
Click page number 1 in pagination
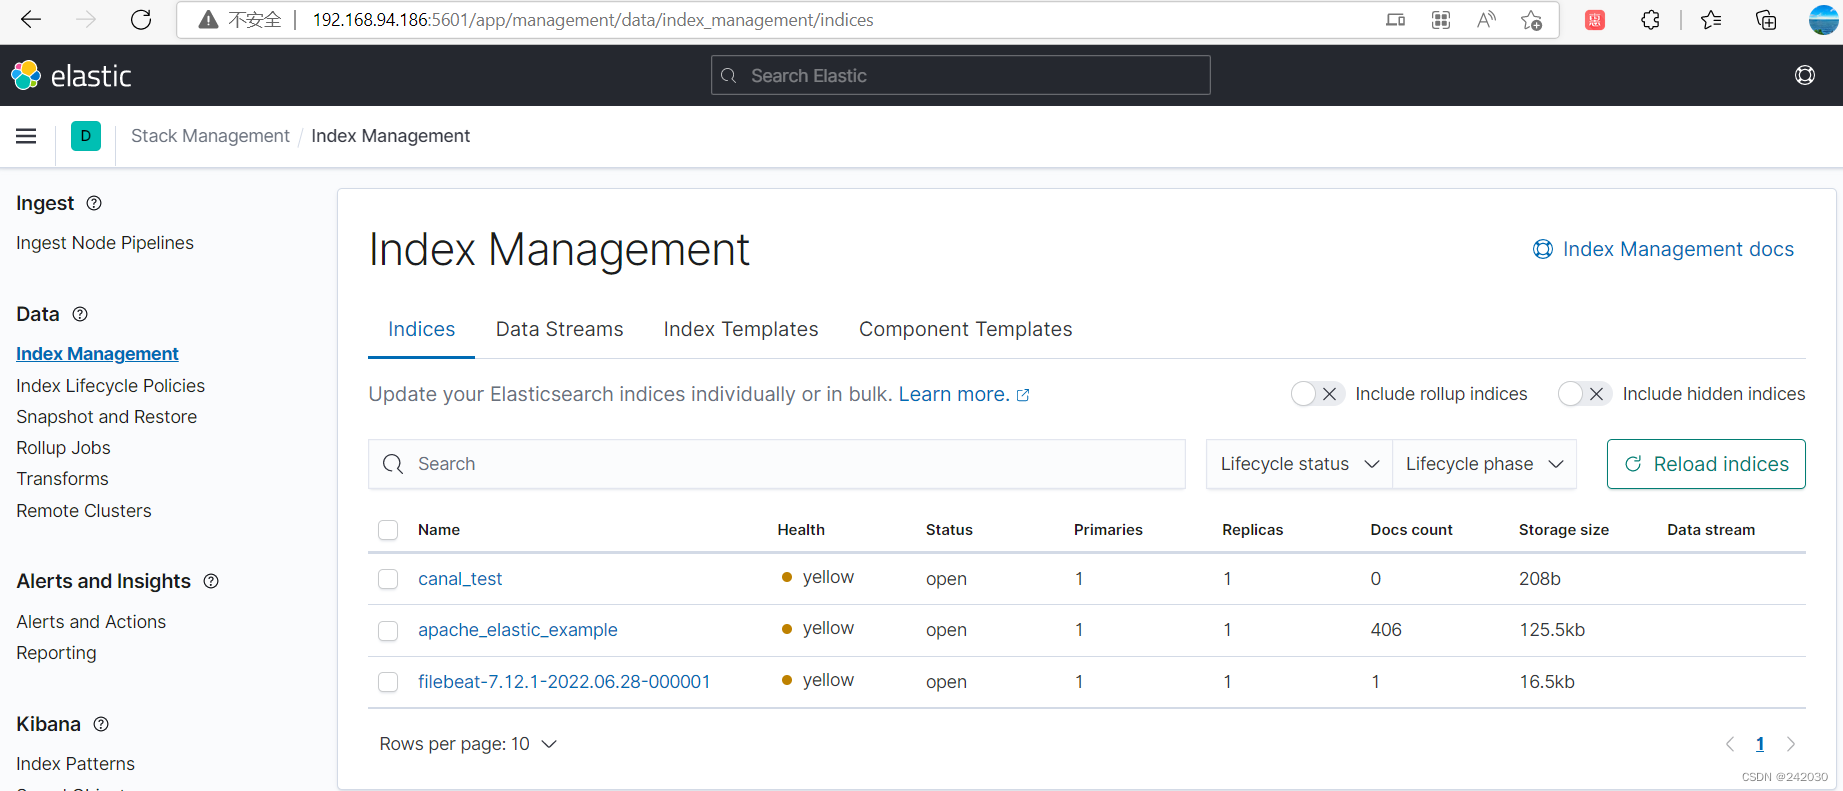(x=1760, y=744)
